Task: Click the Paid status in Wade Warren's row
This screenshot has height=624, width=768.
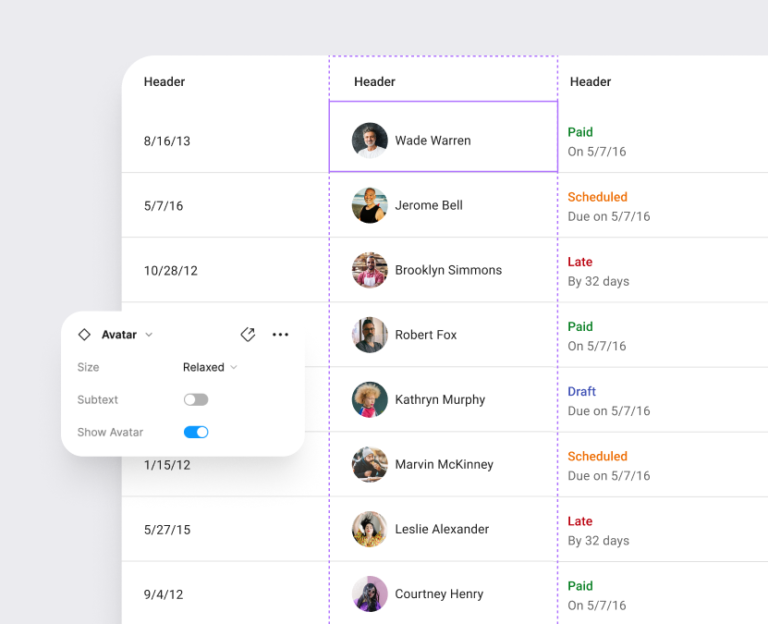Action: click(580, 132)
